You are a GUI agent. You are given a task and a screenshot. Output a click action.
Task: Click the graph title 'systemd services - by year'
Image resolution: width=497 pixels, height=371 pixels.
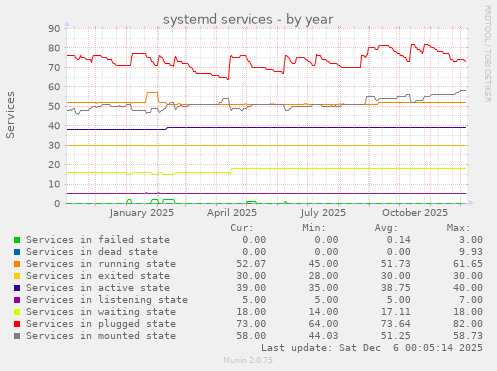point(248,19)
